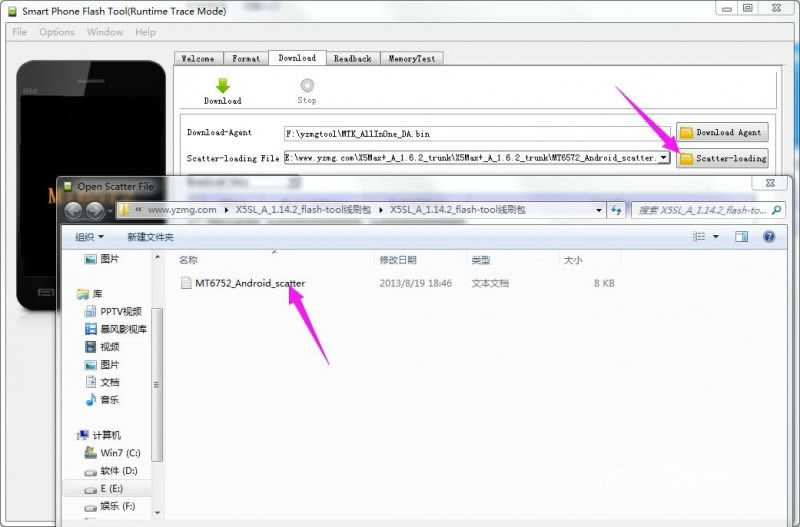The width and height of the screenshot is (800, 527).
Task: Open 音乐 library in the sidebar
Action: click(x=110, y=399)
